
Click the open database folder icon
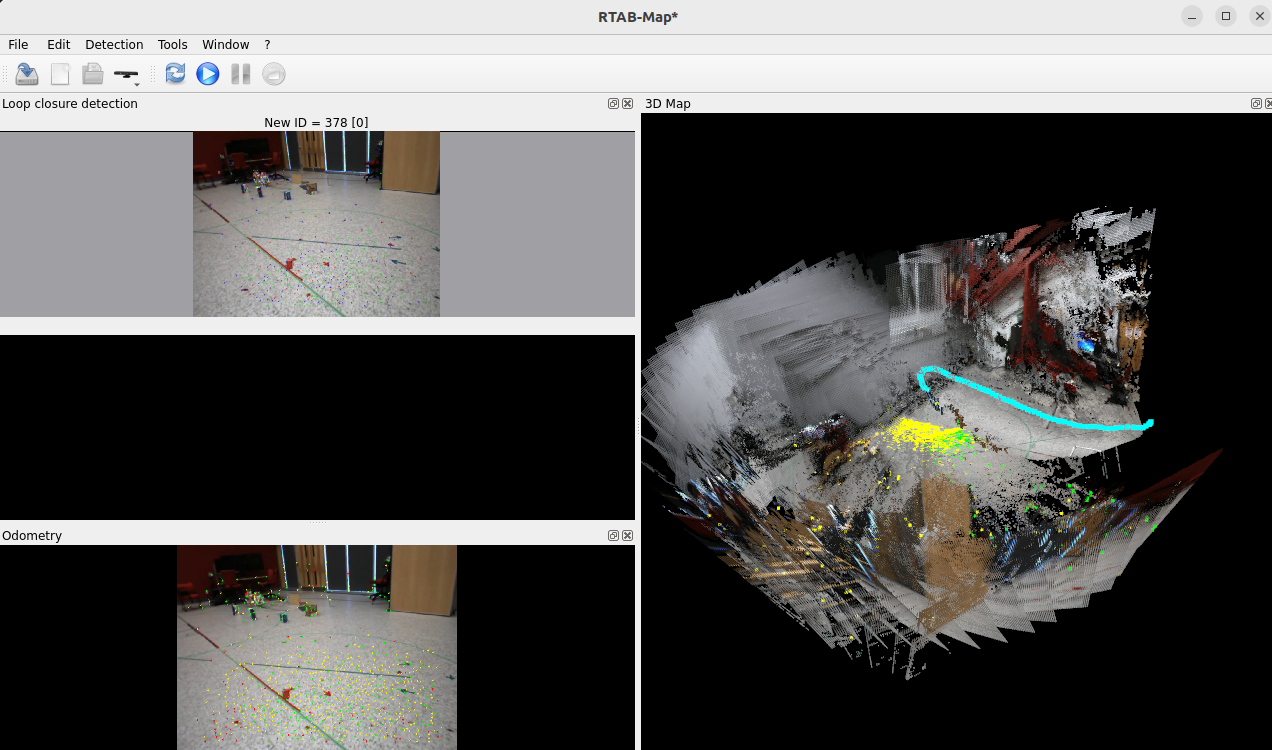pos(93,74)
